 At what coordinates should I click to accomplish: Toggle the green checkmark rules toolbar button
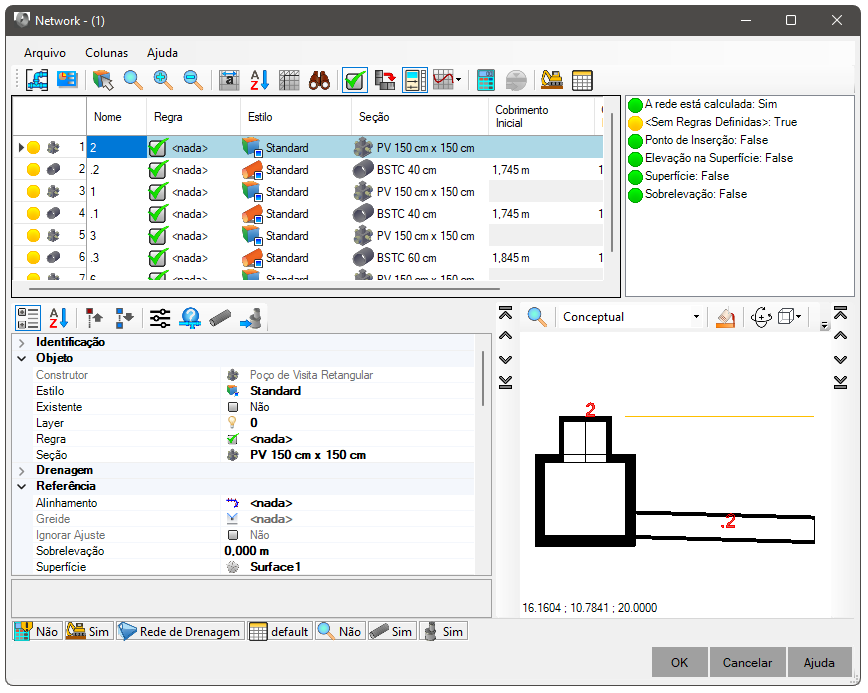point(355,80)
